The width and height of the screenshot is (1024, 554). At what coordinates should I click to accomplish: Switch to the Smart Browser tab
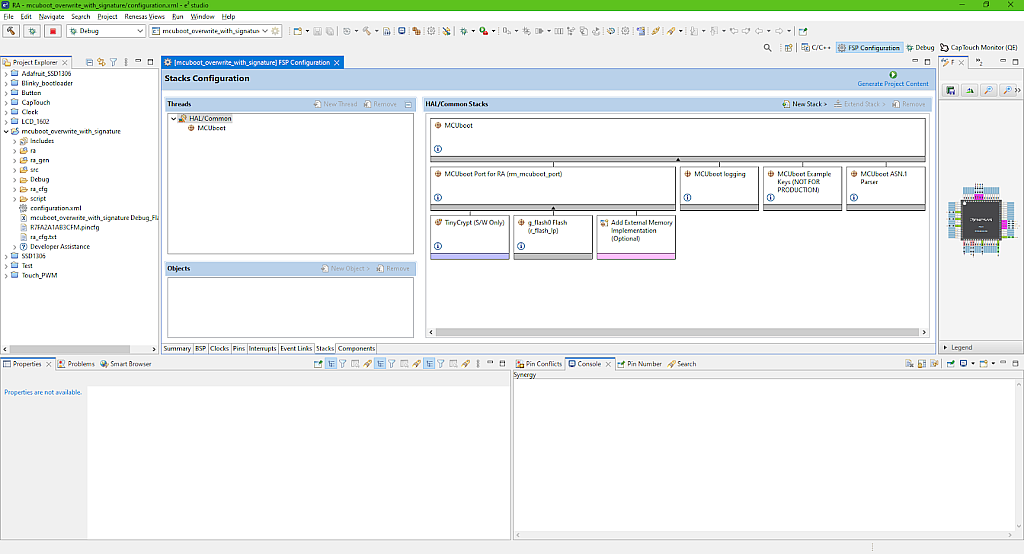tap(125, 364)
